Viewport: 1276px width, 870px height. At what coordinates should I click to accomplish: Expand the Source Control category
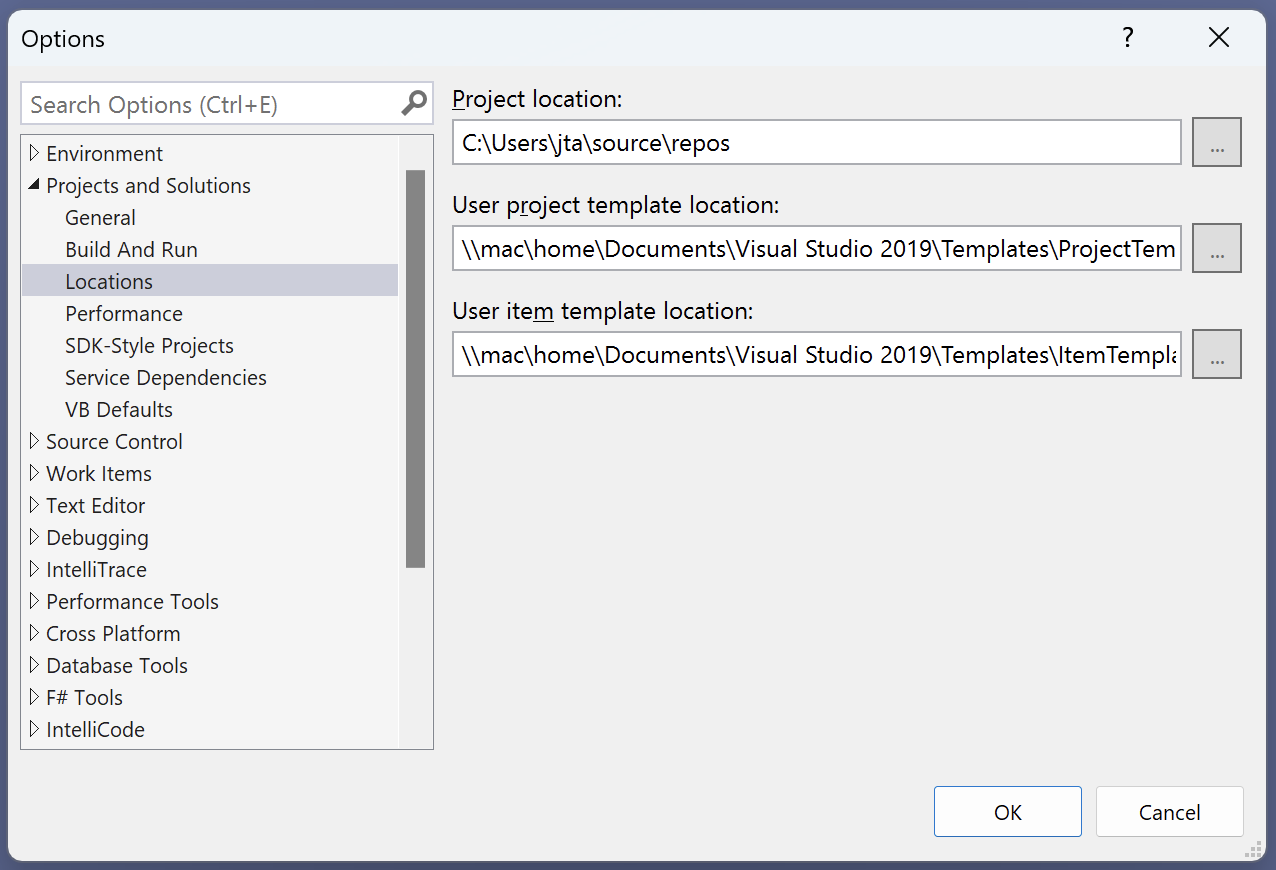pyautogui.click(x=33, y=441)
